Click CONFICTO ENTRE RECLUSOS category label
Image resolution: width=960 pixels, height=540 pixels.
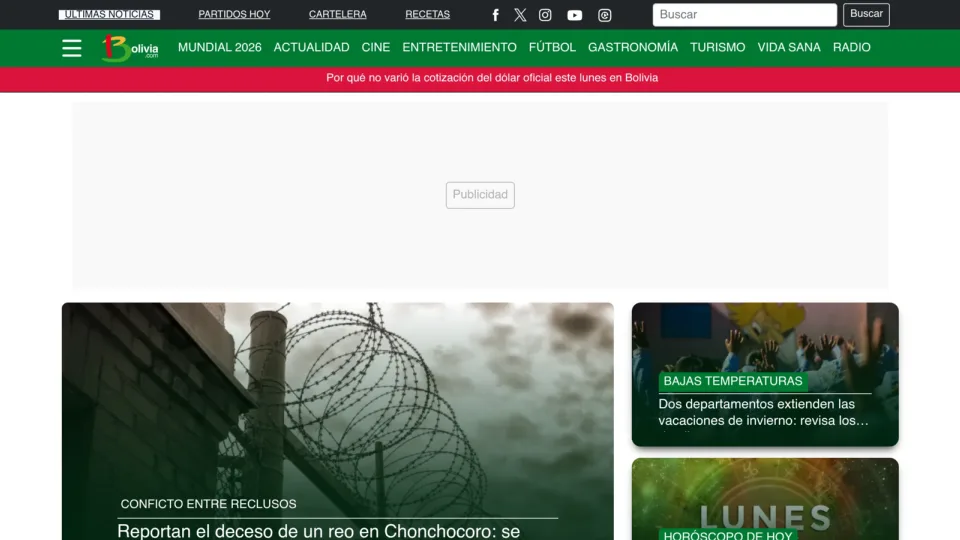click(x=208, y=504)
